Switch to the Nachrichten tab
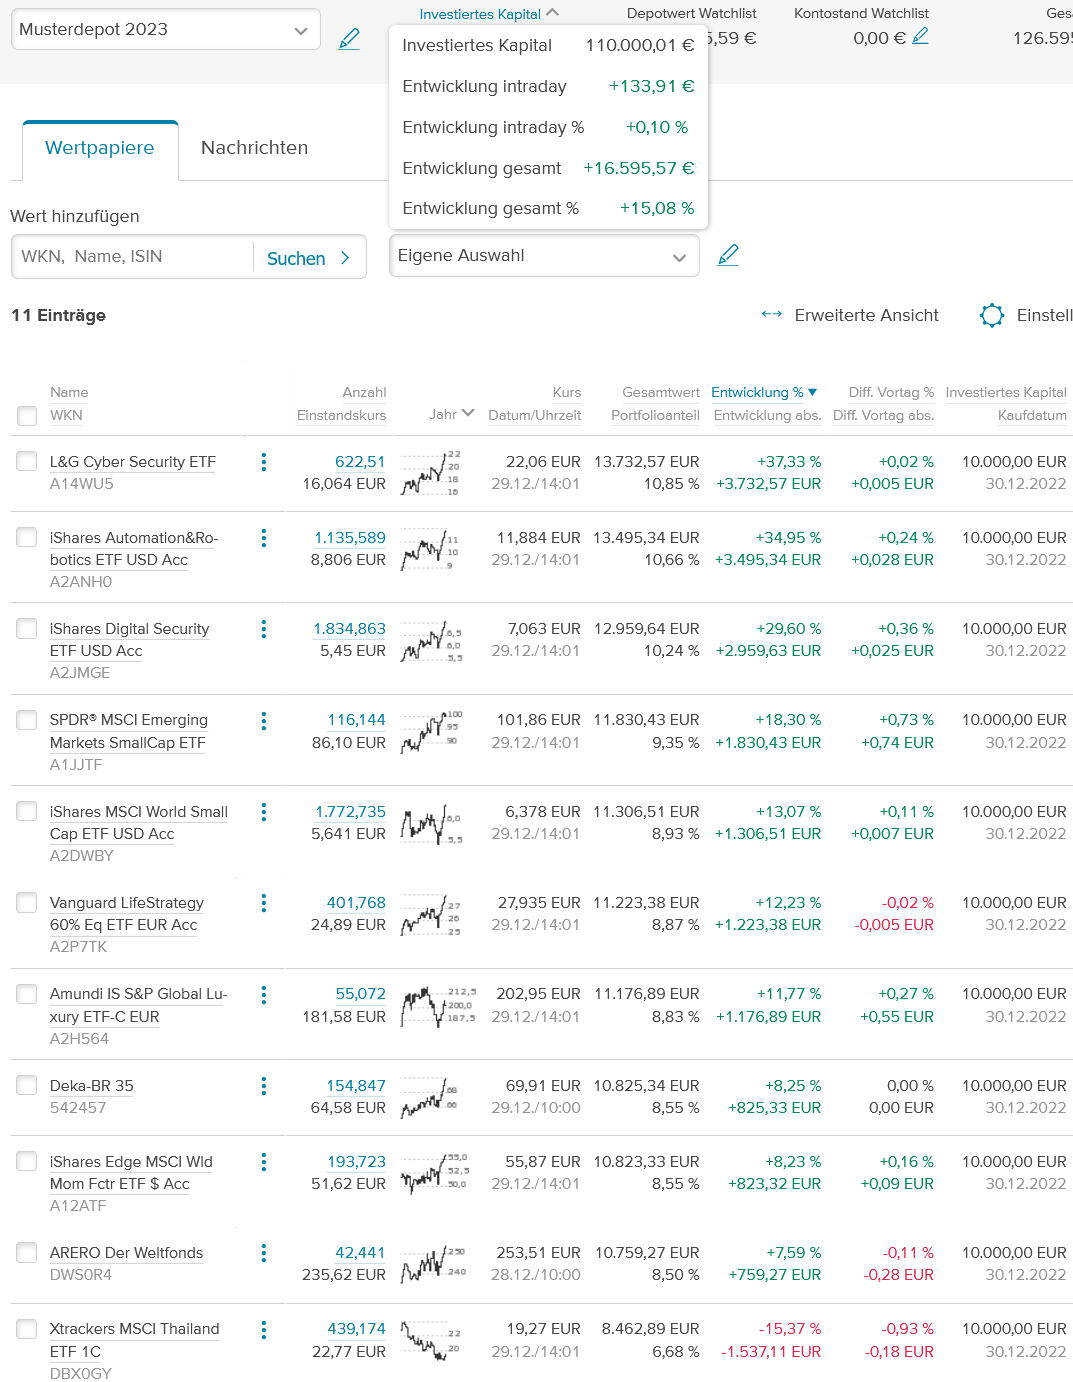The image size is (1073, 1382). click(254, 148)
